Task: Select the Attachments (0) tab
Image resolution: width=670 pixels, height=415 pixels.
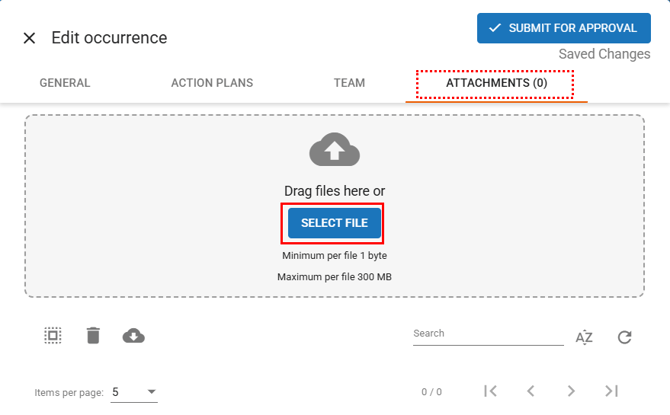Action: click(496, 83)
